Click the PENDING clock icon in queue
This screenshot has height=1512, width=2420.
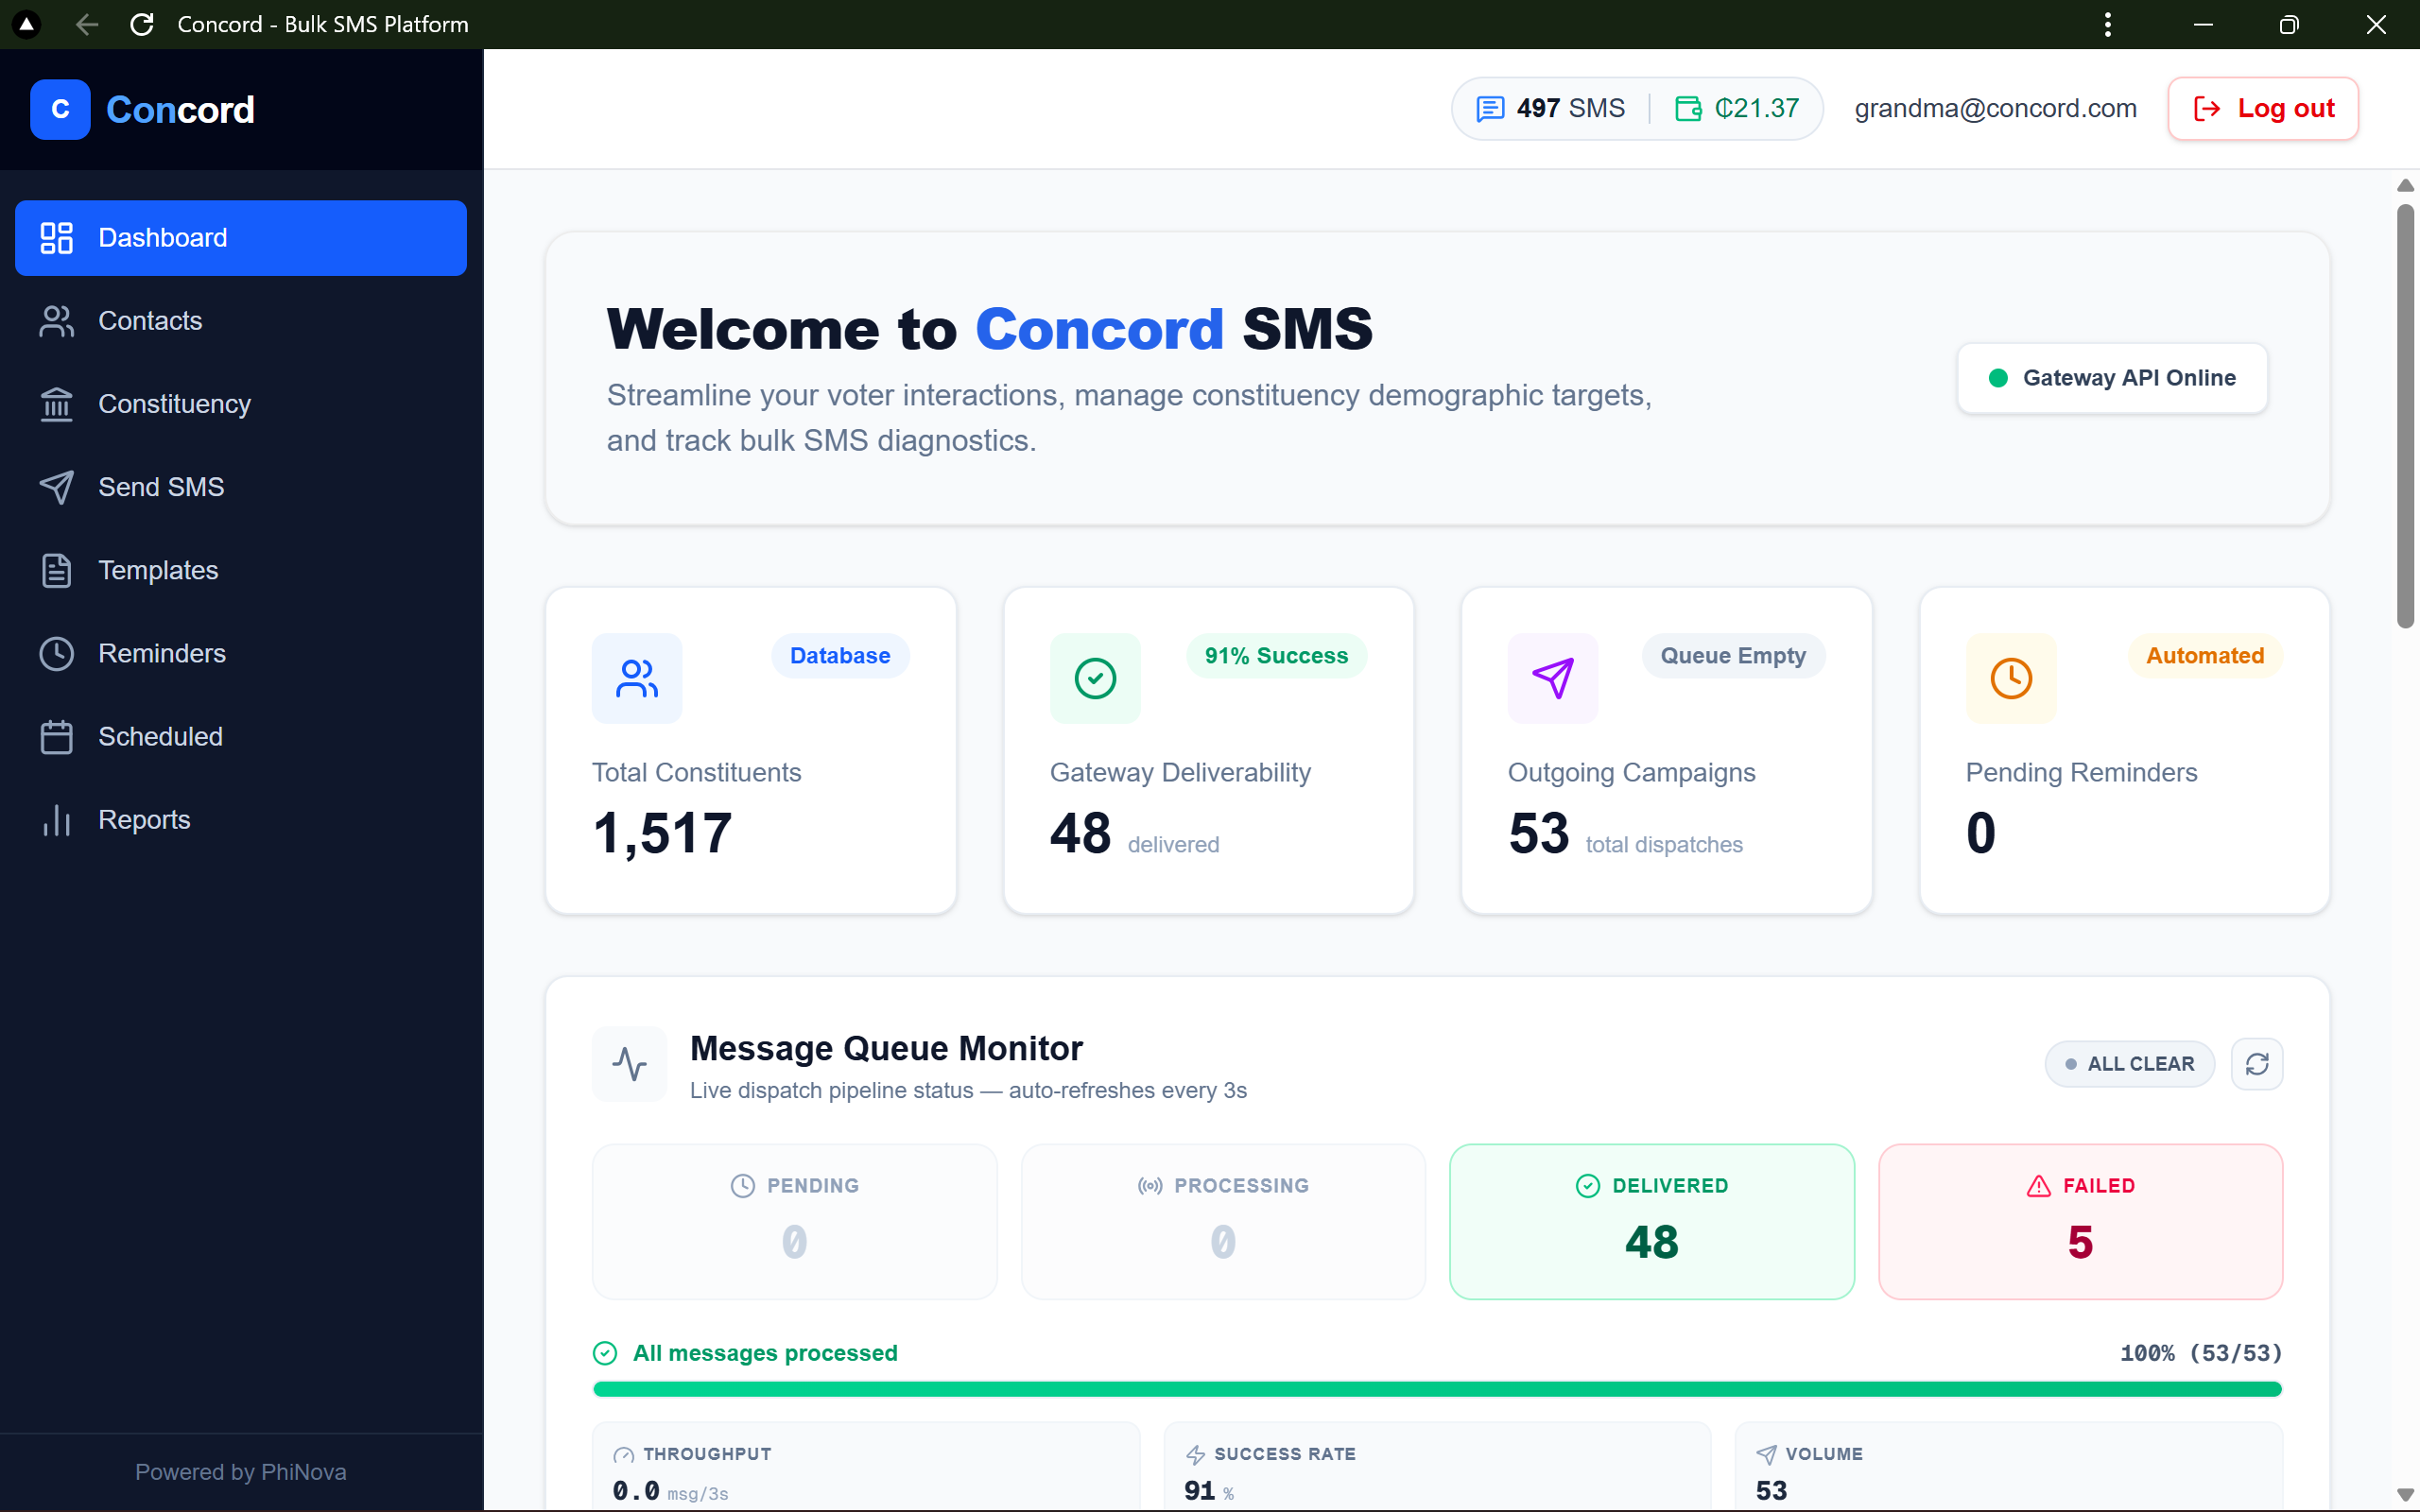tap(743, 1186)
